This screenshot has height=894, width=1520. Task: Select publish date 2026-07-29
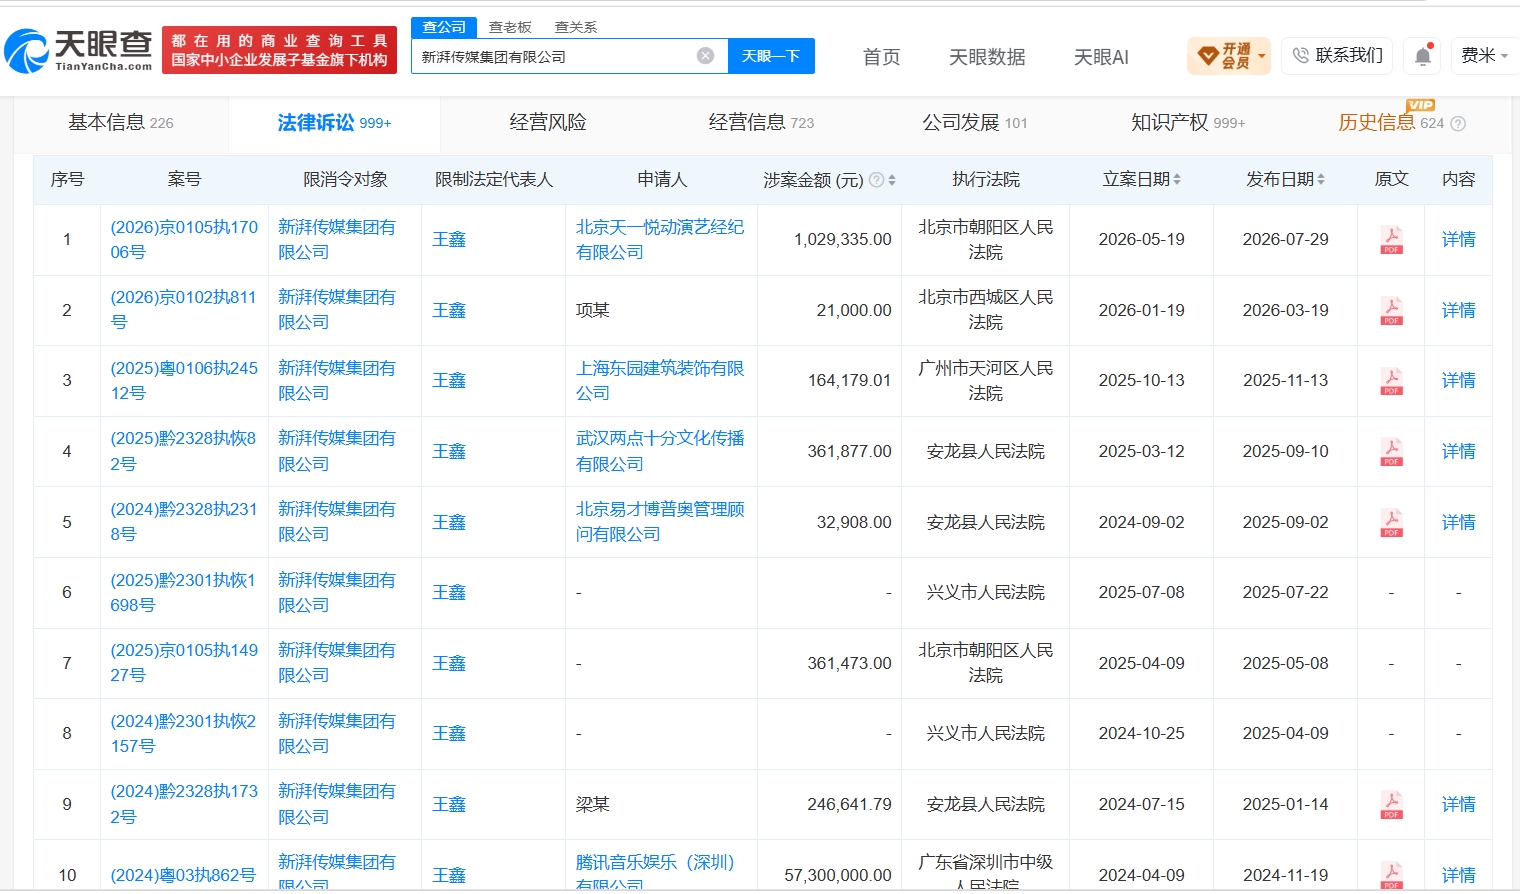(x=1285, y=240)
